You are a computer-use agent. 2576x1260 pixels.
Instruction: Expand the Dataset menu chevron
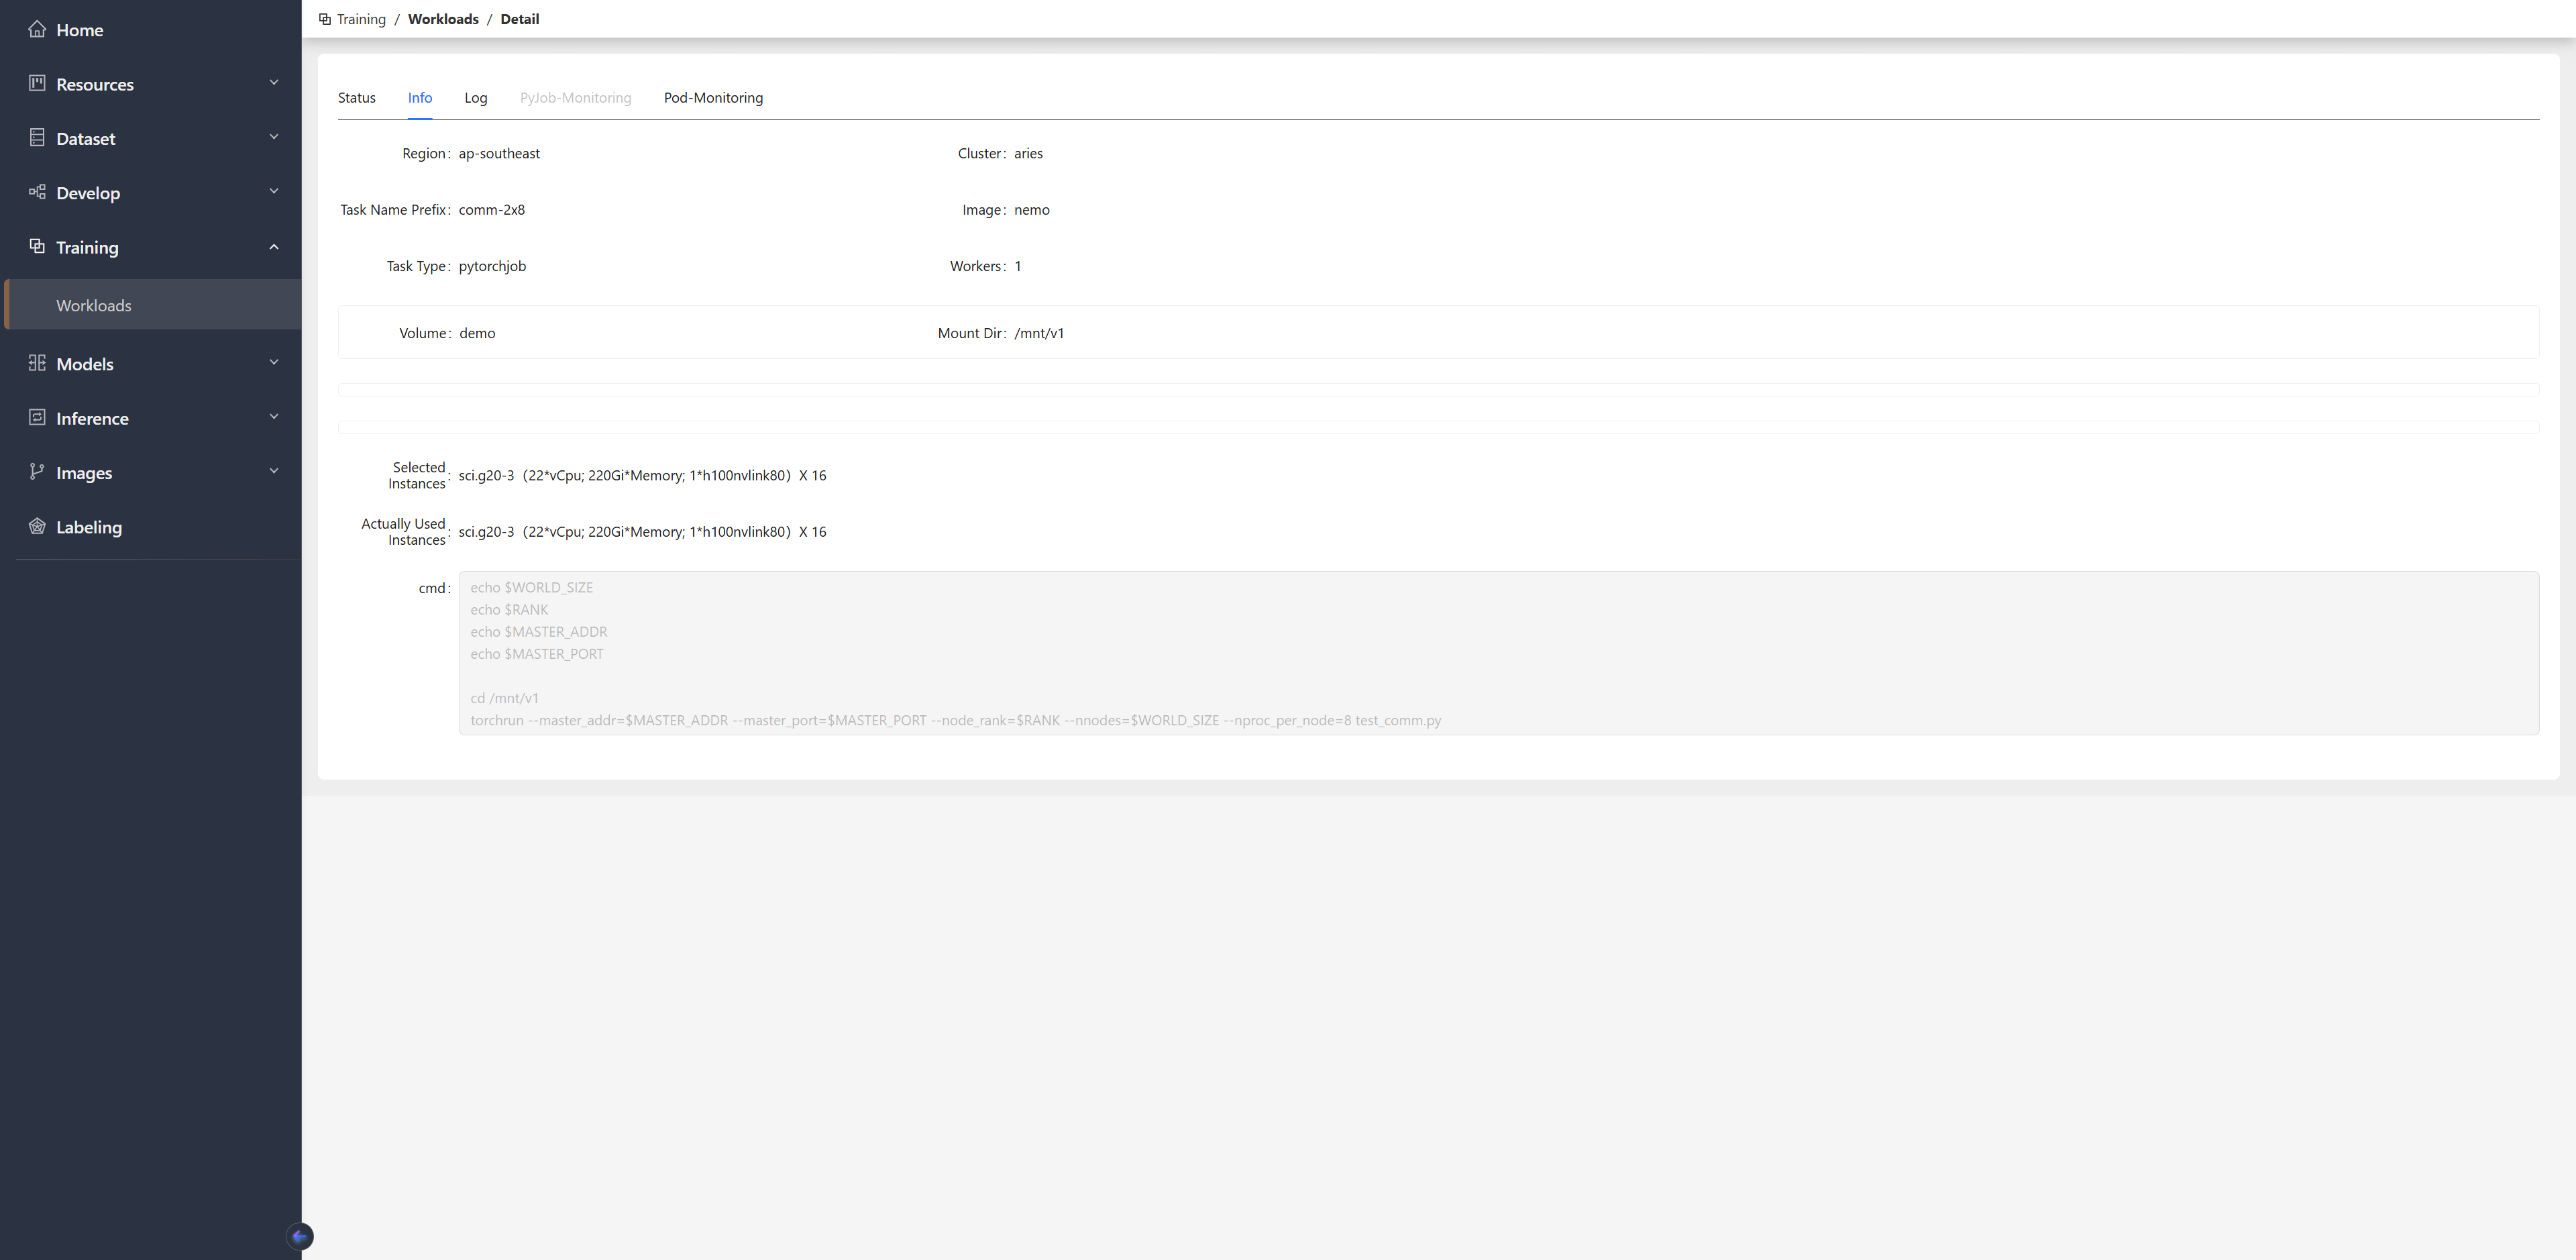[274, 137]
